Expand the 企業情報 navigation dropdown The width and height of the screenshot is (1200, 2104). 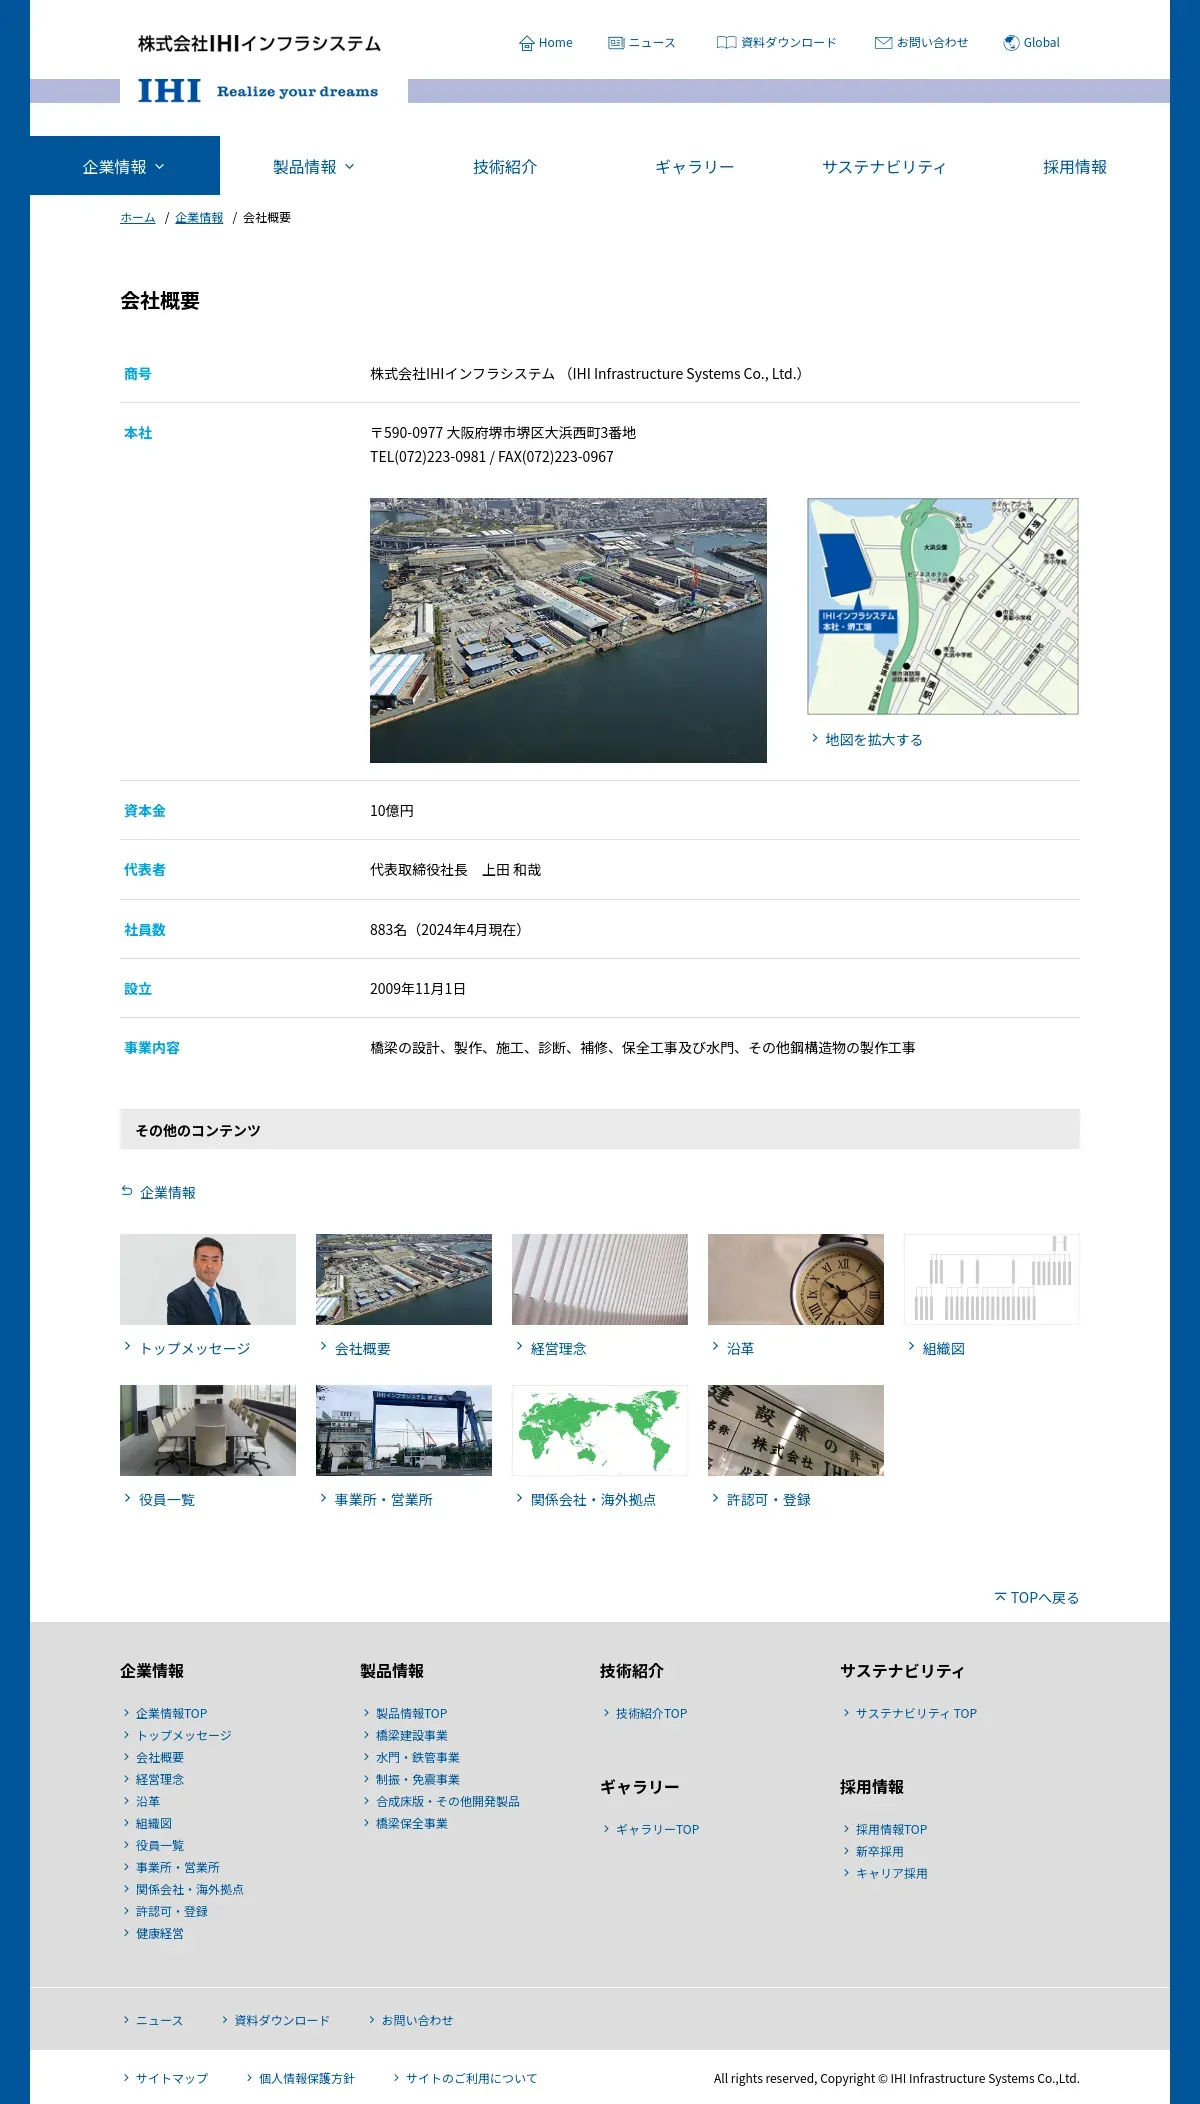pos(124,166)
